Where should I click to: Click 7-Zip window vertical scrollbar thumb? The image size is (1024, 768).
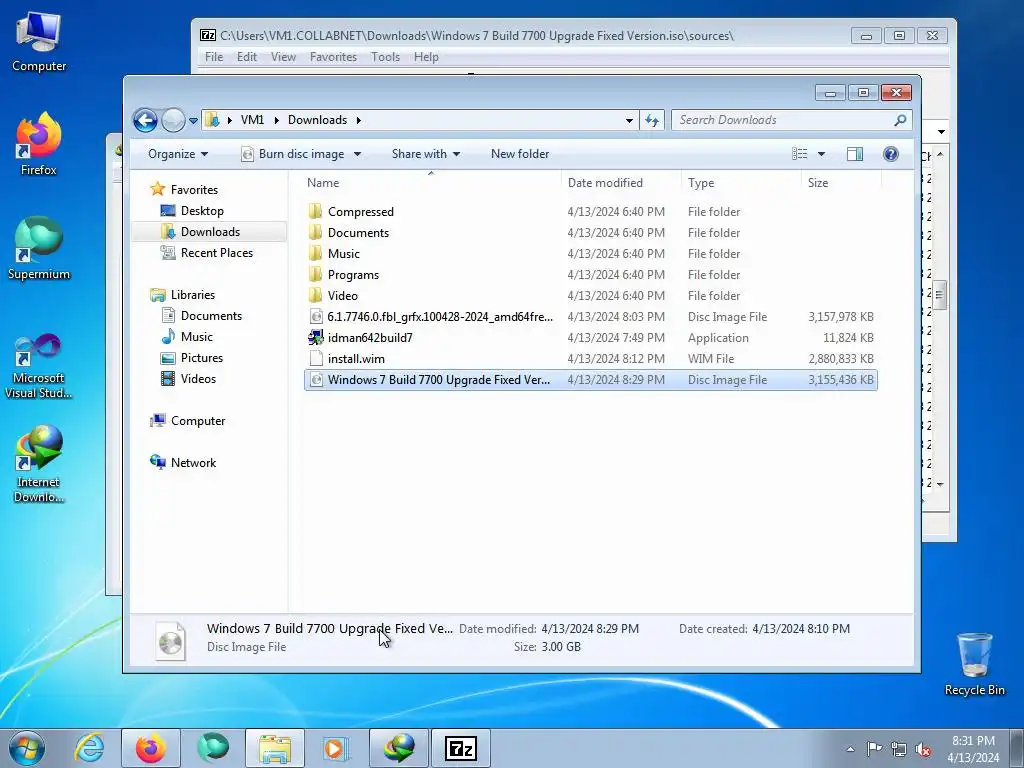[x=940, y=295]
